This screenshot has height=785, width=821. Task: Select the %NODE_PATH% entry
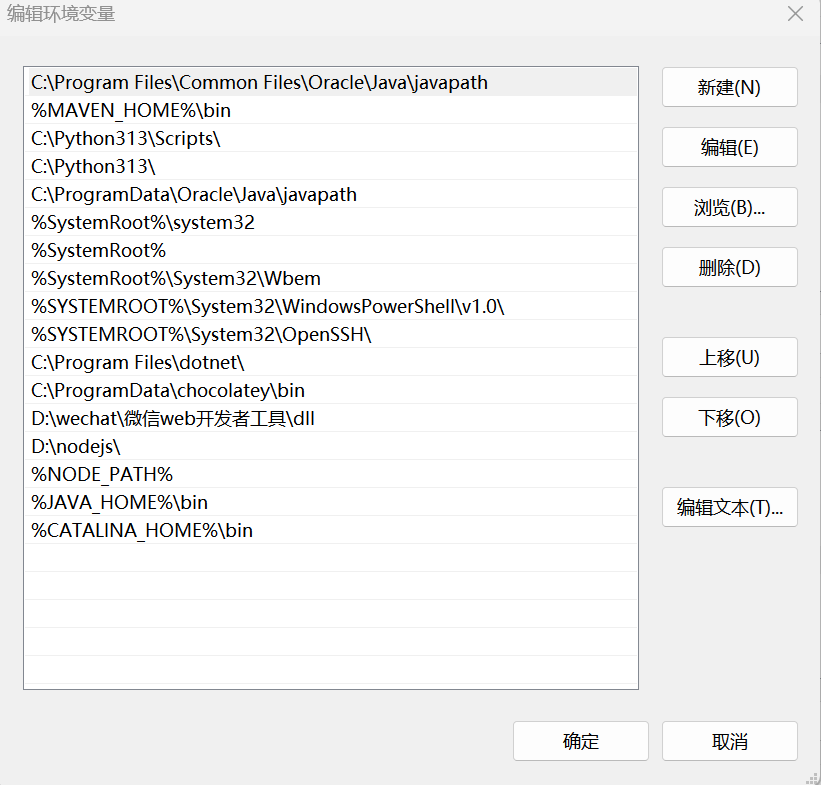coord(331,474)
